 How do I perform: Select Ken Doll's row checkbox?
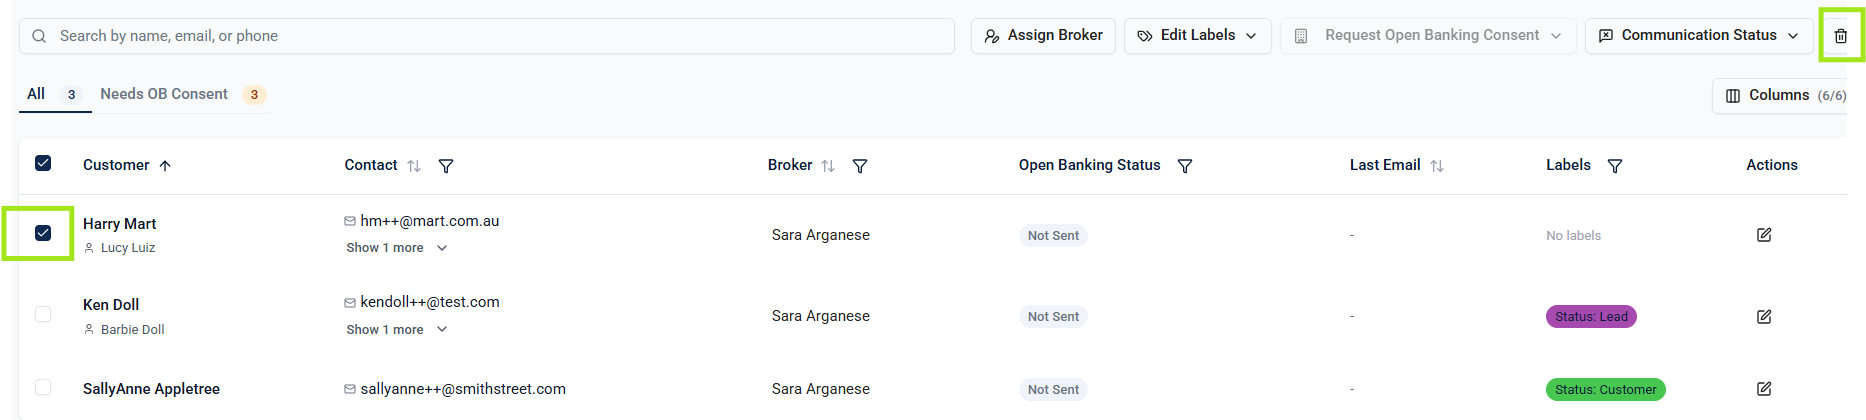43,314
